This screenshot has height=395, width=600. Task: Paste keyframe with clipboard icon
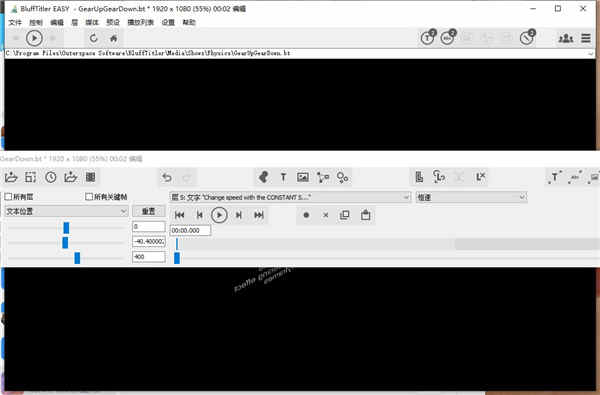(365, 215)
